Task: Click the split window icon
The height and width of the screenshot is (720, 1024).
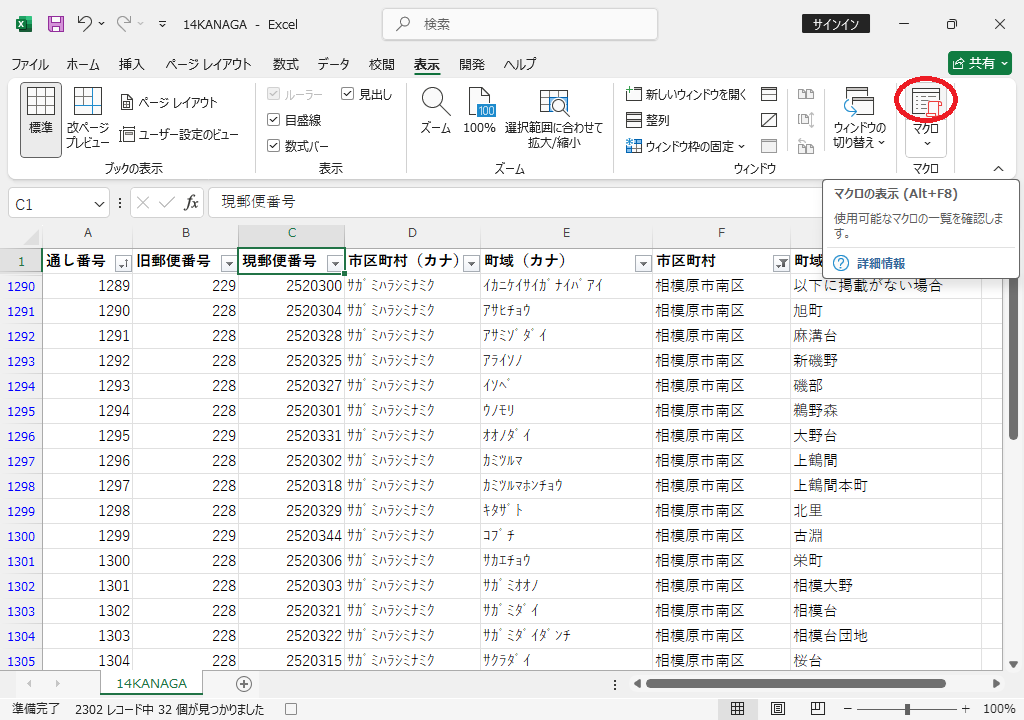Action: 769,94
